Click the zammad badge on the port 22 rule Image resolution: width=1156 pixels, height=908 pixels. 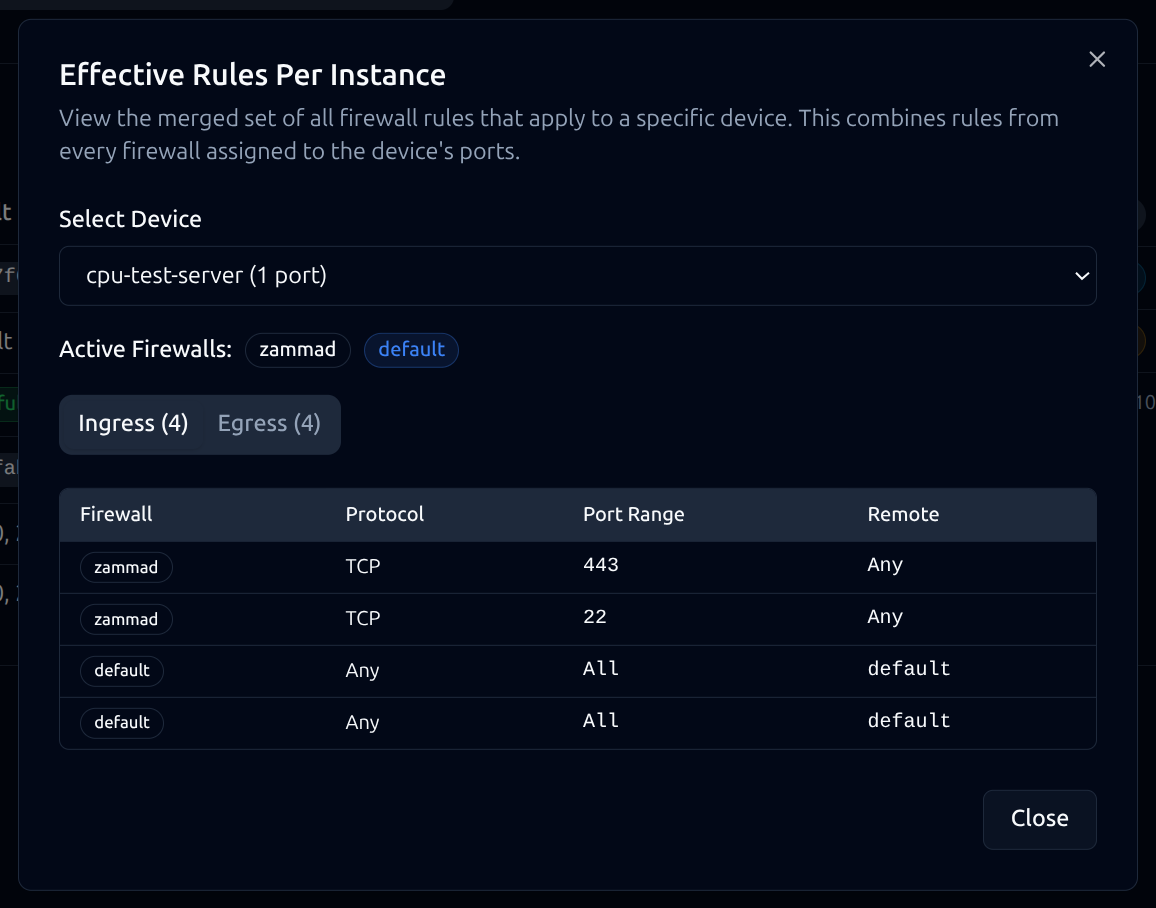[x=126, y=619]
